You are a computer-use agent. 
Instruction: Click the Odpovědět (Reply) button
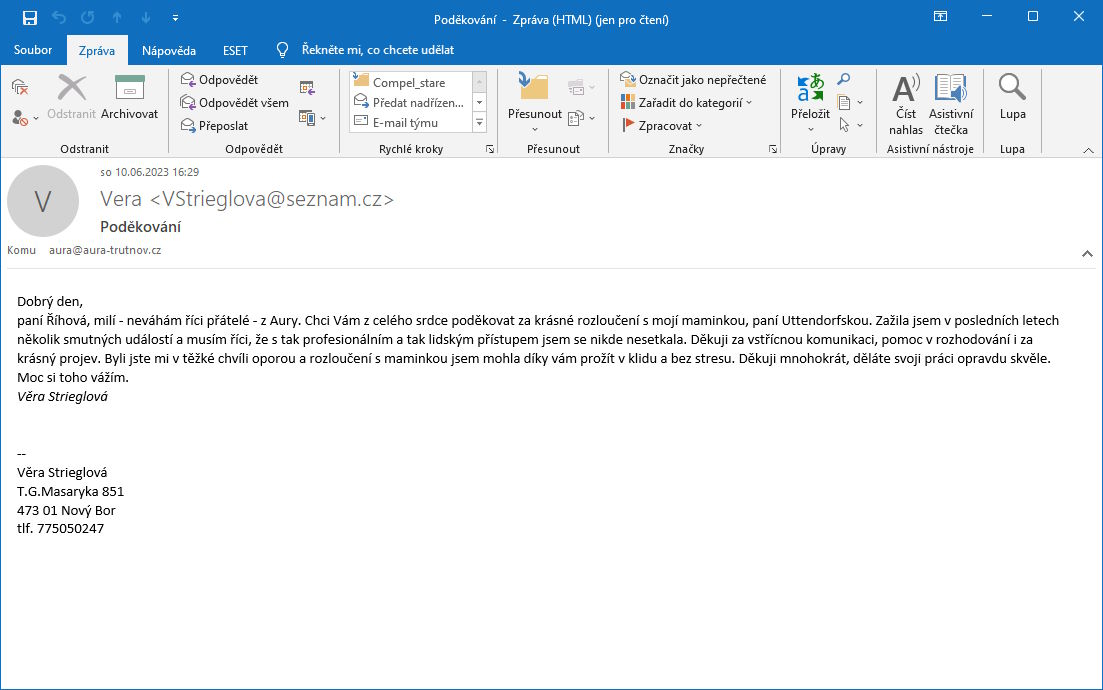[219, 80]
